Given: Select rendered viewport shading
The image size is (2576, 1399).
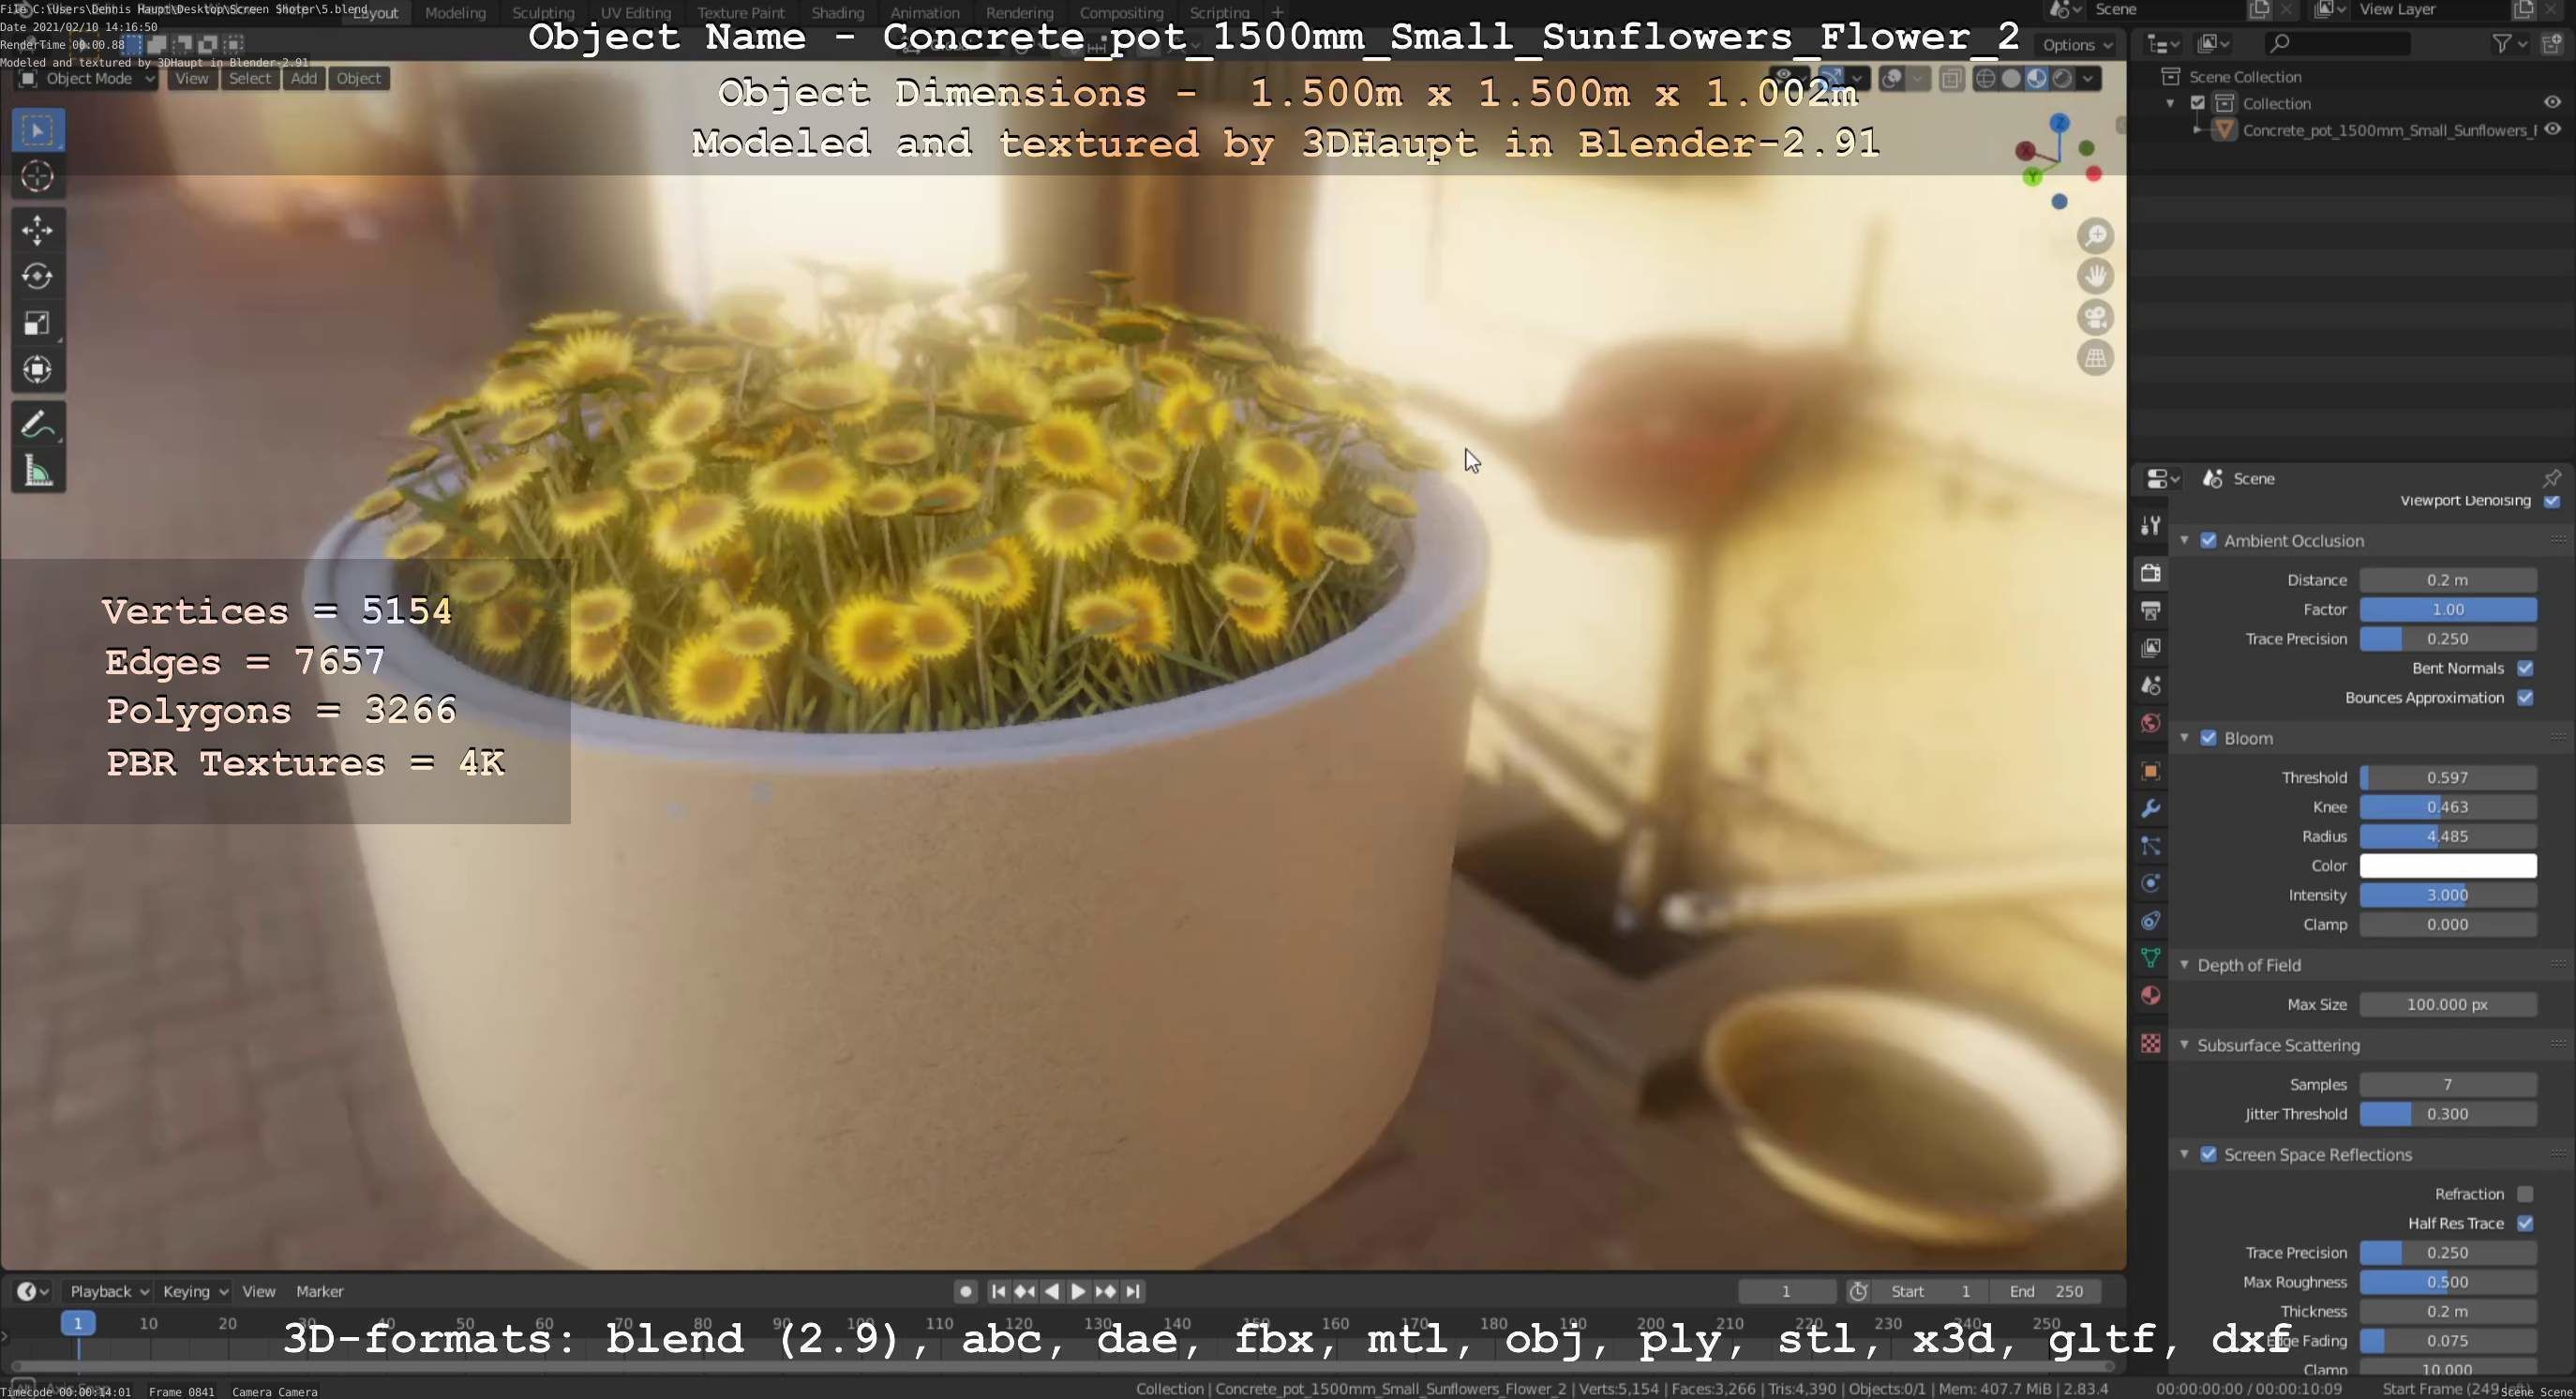Looking at the screenshot, I should [x=2062, y=79].
